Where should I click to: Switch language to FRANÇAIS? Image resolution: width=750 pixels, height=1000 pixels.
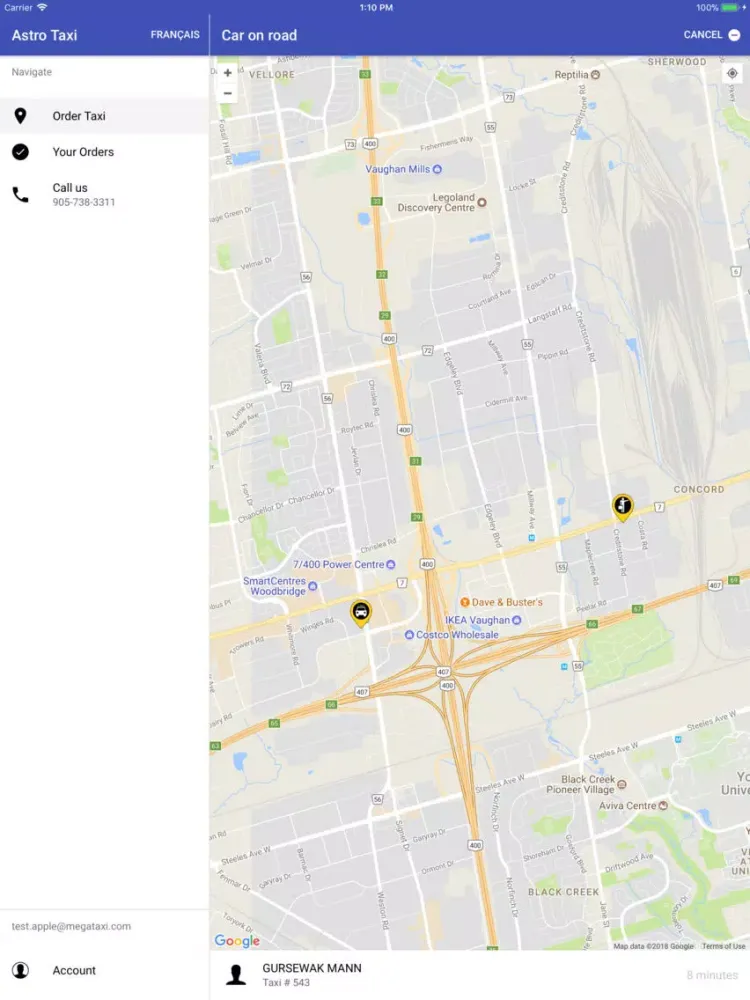175,35
